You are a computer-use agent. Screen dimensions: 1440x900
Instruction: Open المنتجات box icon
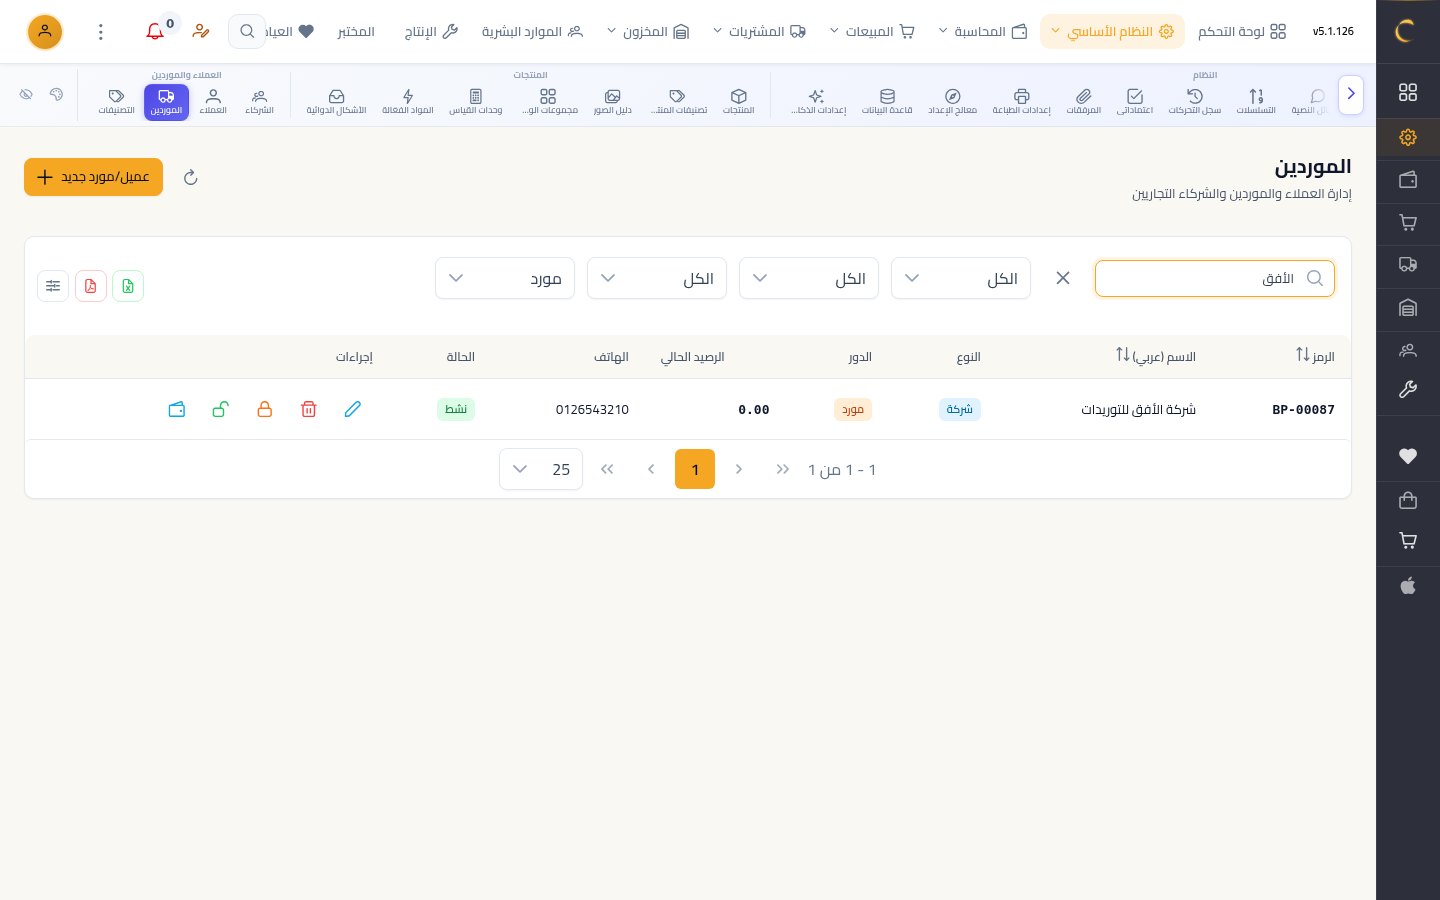coord(739,101)
